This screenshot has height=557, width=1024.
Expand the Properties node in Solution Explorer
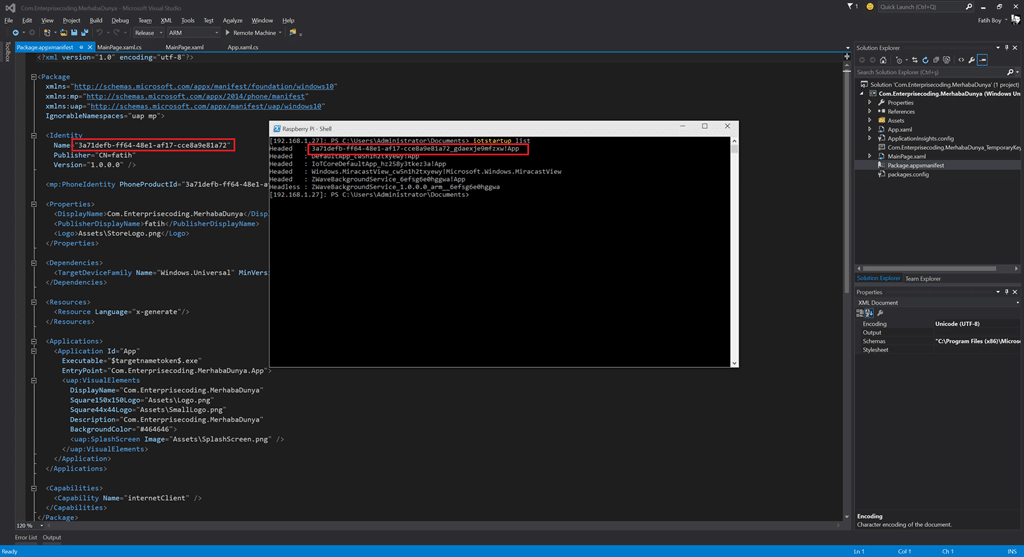pos(870,103)
